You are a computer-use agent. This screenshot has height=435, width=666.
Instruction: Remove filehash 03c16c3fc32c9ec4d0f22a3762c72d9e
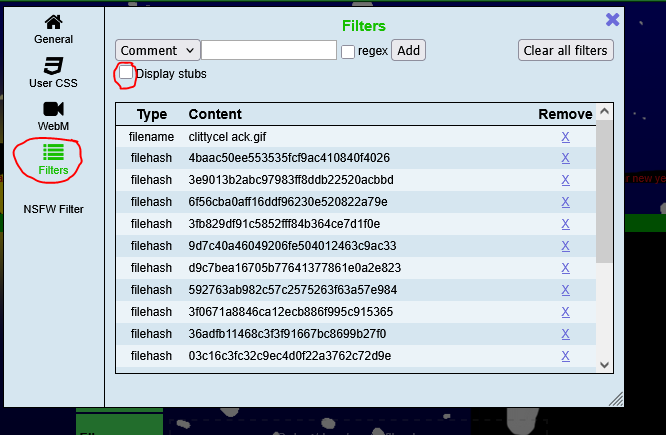tap(565, 356)
